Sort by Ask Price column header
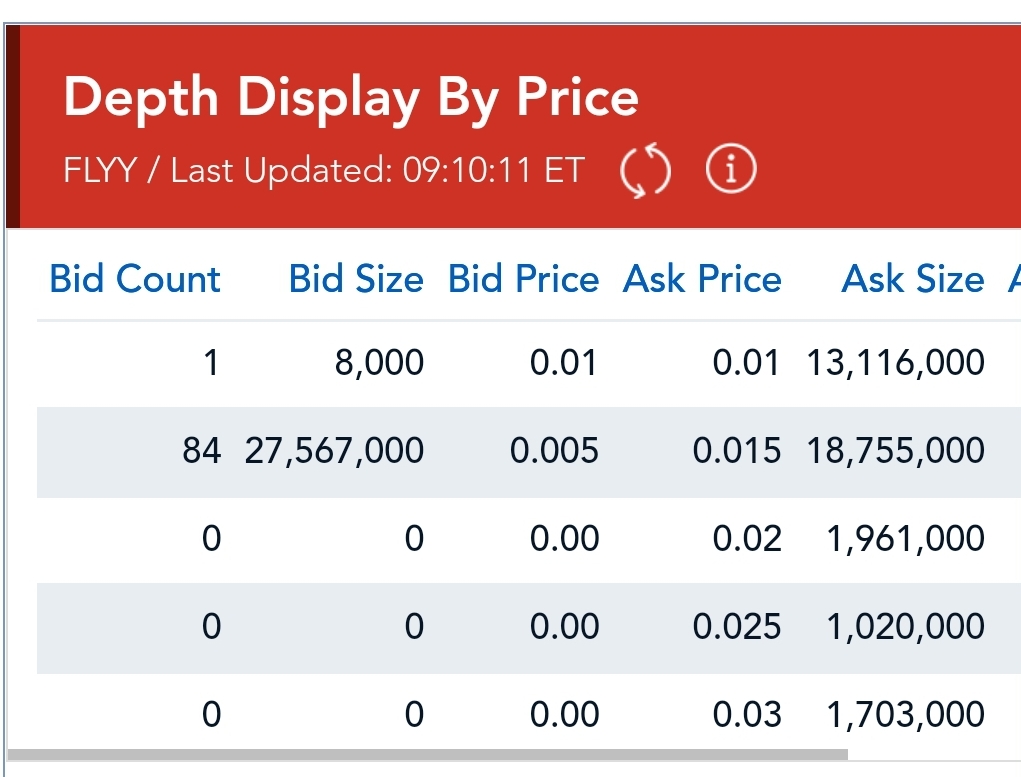 click(x=702, y=279)
